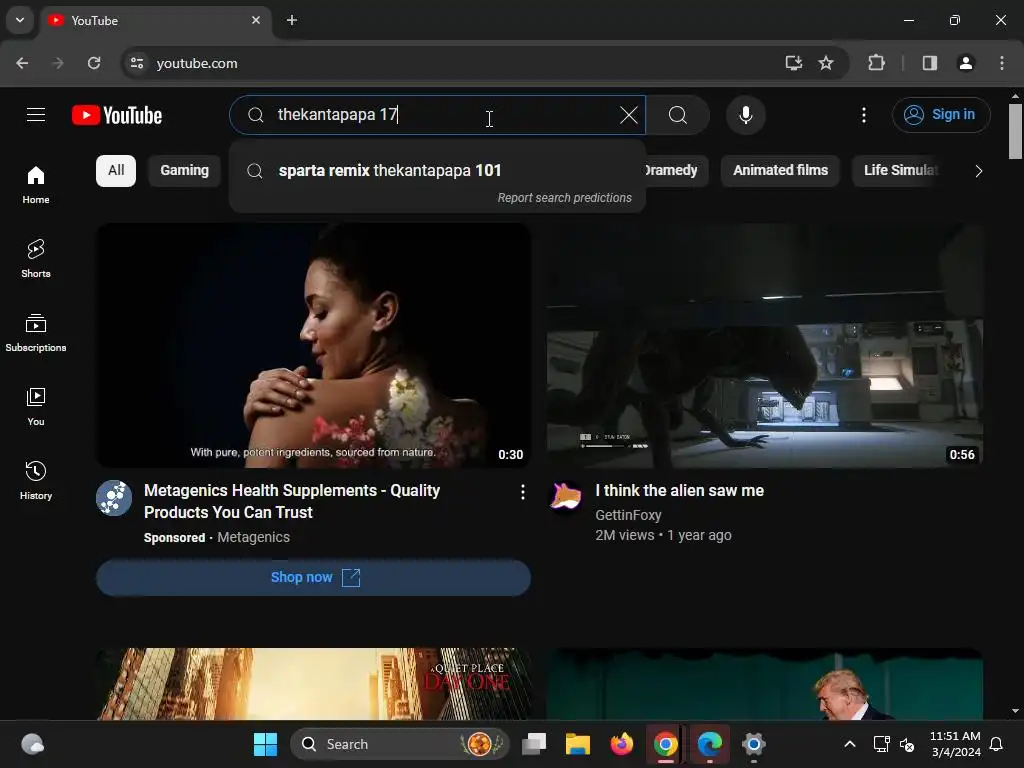This screenshot has width=1024, height=768.
Task: View site information icon in address bar
Action: tap(137, 63)
